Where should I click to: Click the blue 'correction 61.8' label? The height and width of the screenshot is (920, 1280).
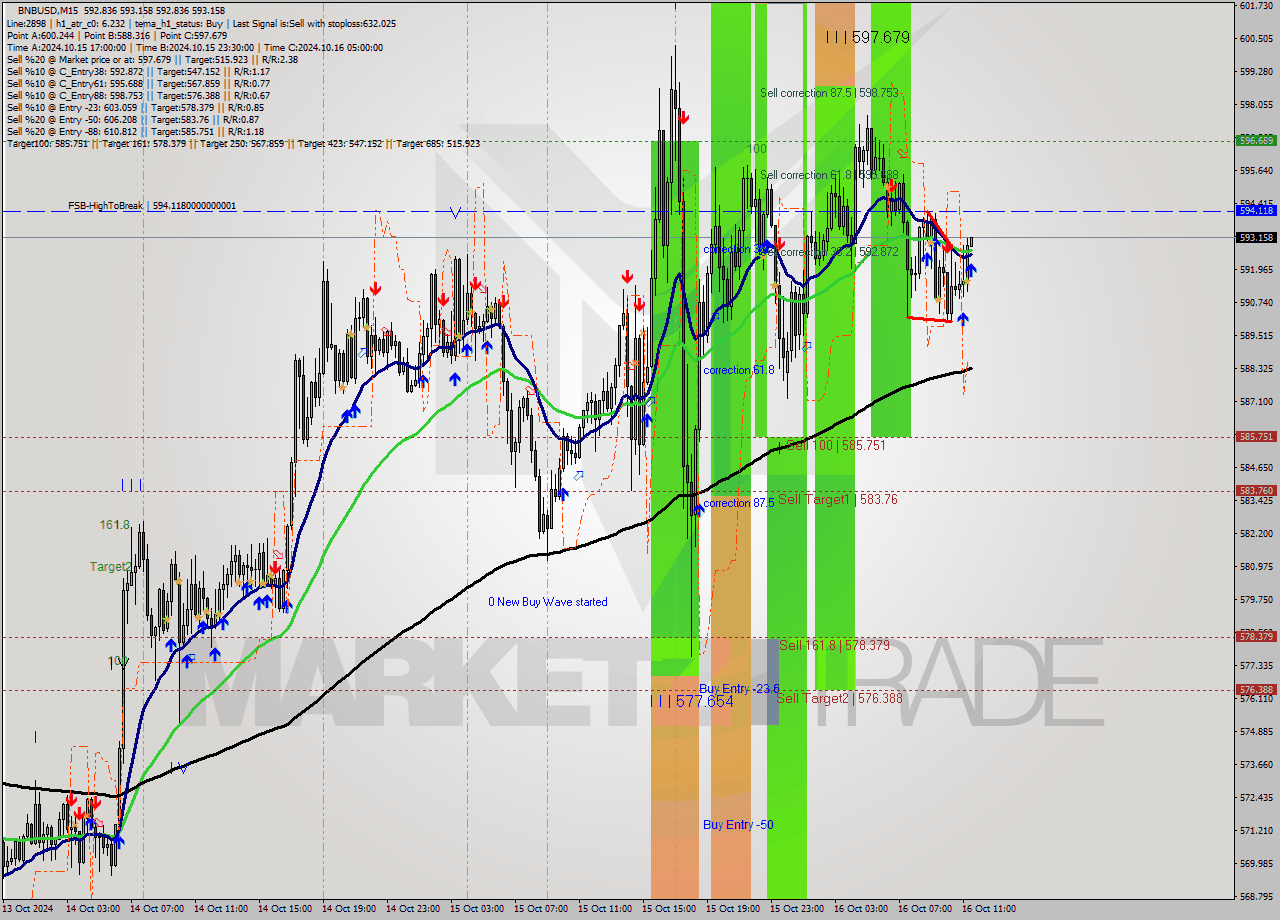tap(739, 370)
